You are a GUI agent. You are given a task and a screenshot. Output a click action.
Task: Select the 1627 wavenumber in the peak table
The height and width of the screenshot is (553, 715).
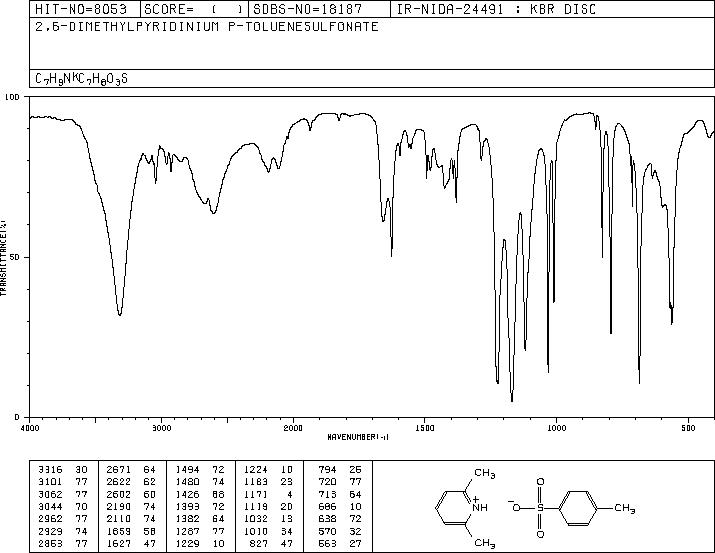pos(119,544)
